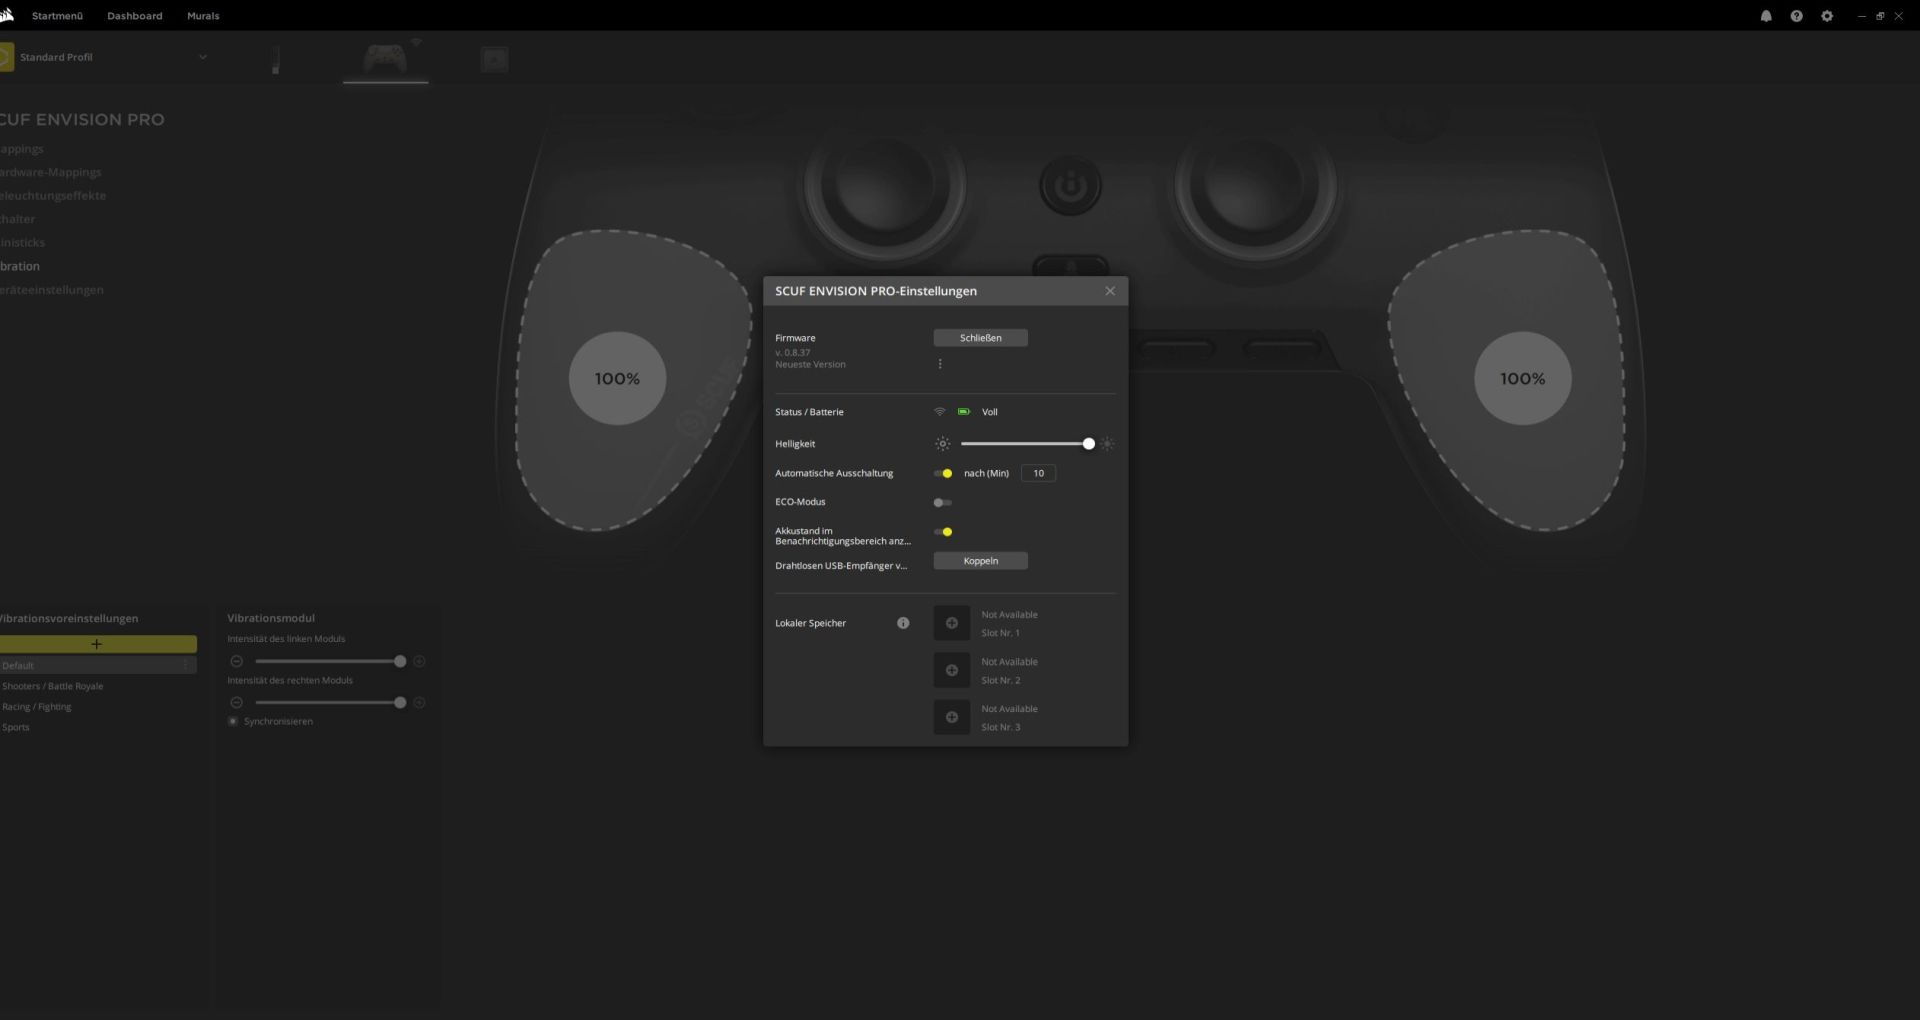Open Mappings in the sidebar

pos(22,149)
